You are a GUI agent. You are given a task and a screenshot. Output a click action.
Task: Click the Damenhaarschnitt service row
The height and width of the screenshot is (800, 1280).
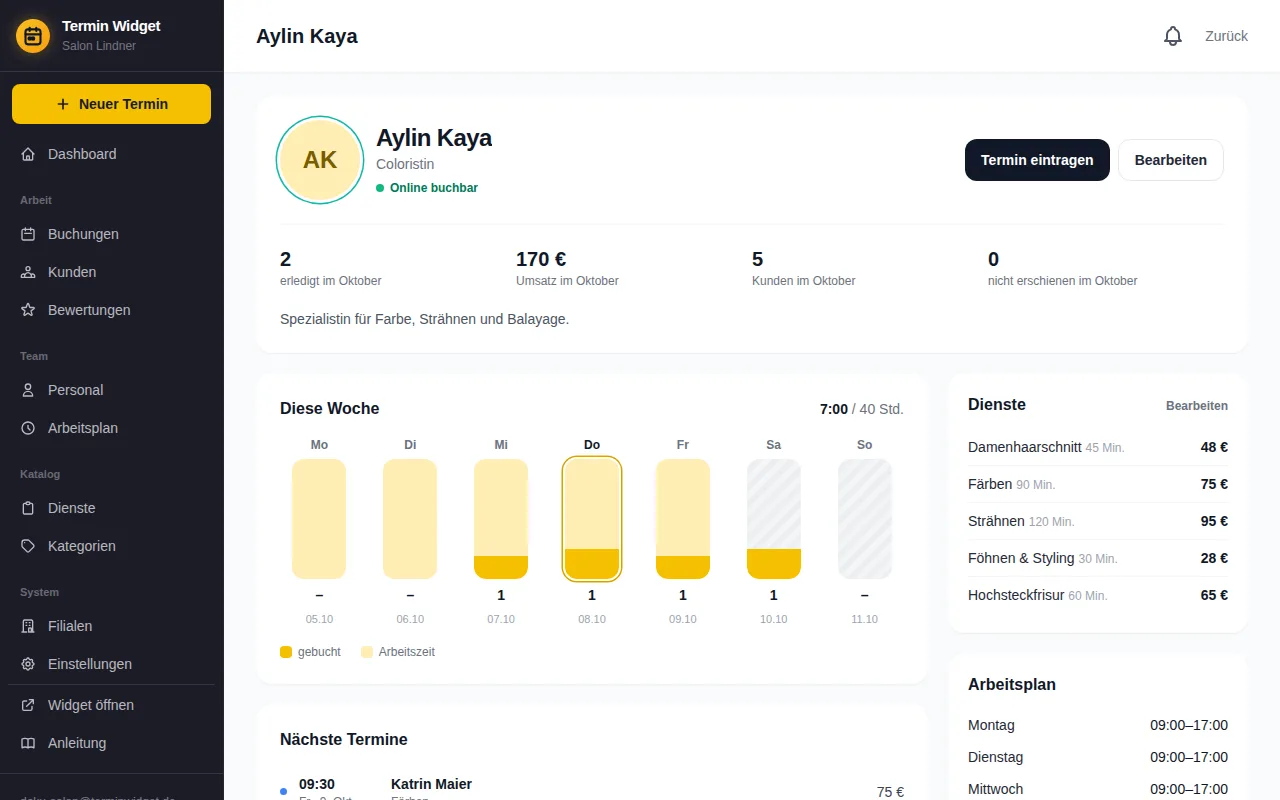(x=1098, y=447)
